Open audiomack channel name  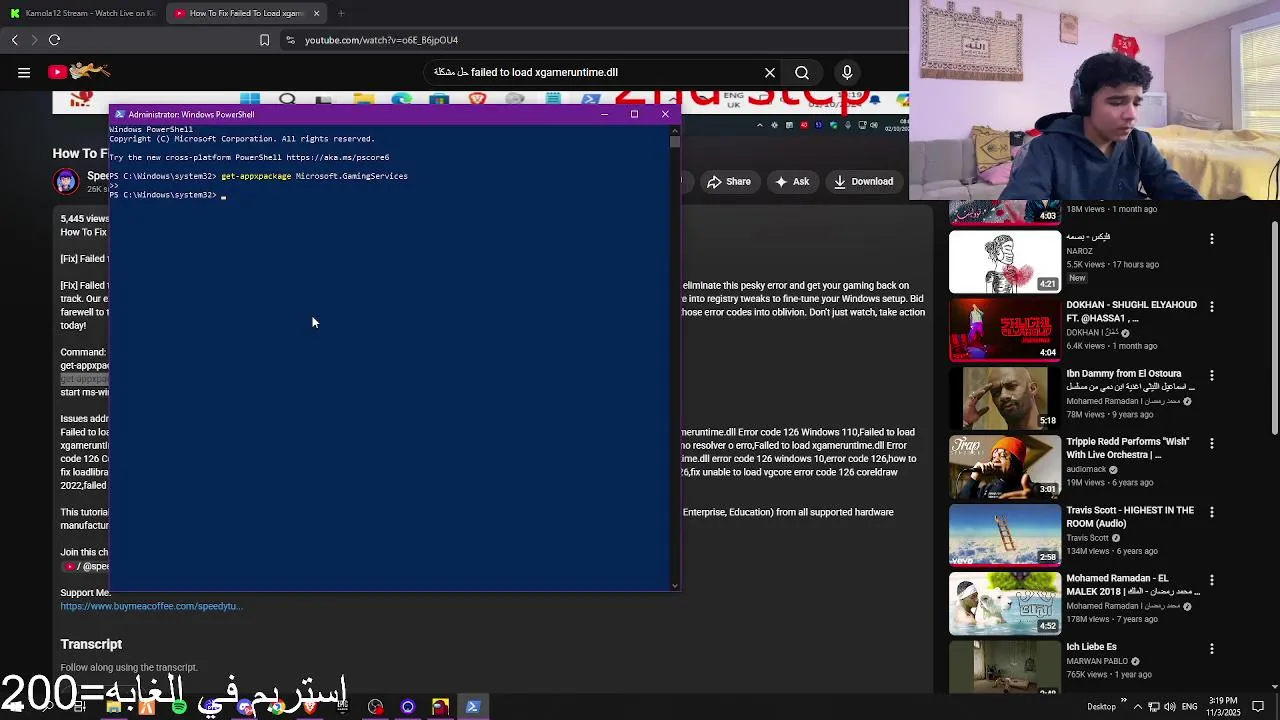point(1086,469)
